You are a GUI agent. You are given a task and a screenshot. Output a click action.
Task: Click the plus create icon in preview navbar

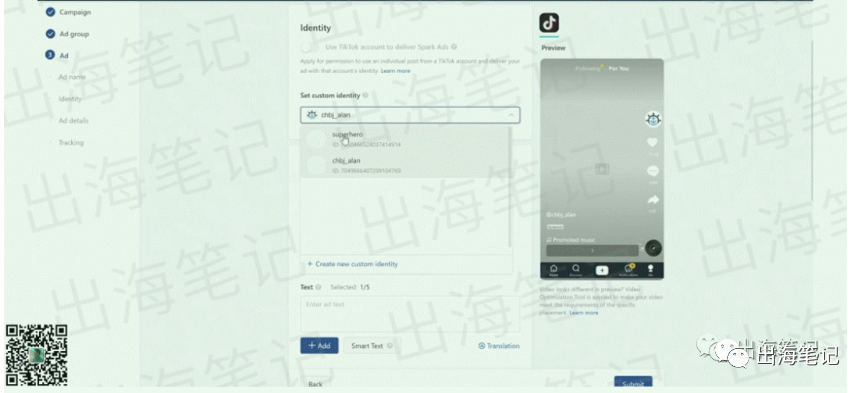point(602,270)
